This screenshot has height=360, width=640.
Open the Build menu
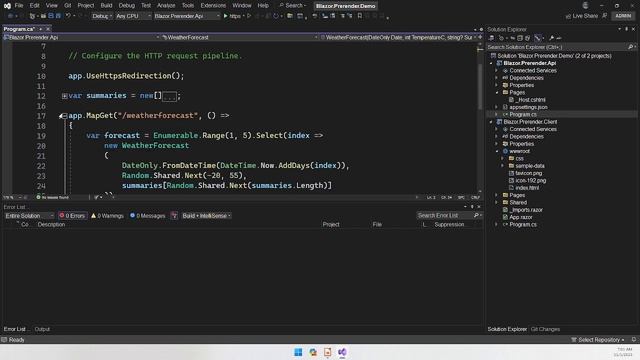[x=106, y=6]
